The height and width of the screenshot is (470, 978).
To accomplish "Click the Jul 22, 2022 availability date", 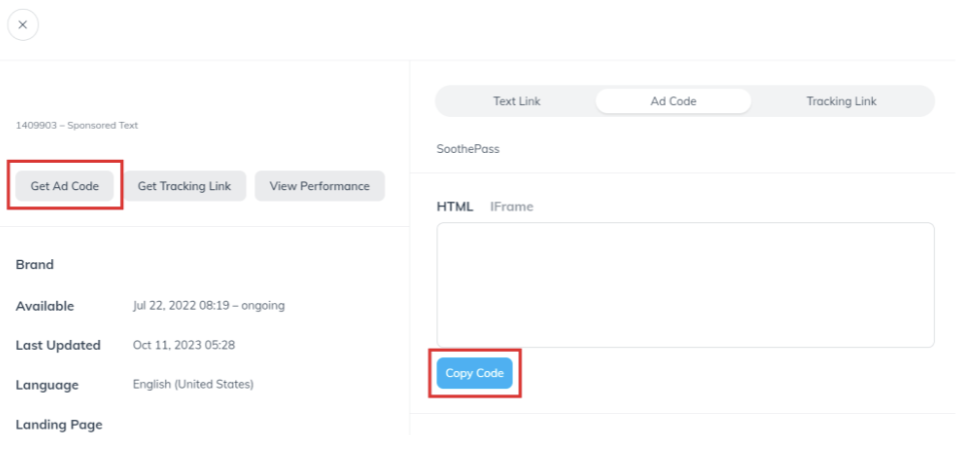I will pos(208,306).
